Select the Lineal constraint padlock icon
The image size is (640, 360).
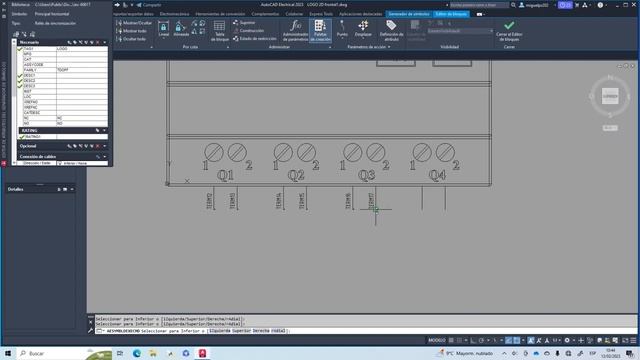pyautogui.click(x=163, y=29)
